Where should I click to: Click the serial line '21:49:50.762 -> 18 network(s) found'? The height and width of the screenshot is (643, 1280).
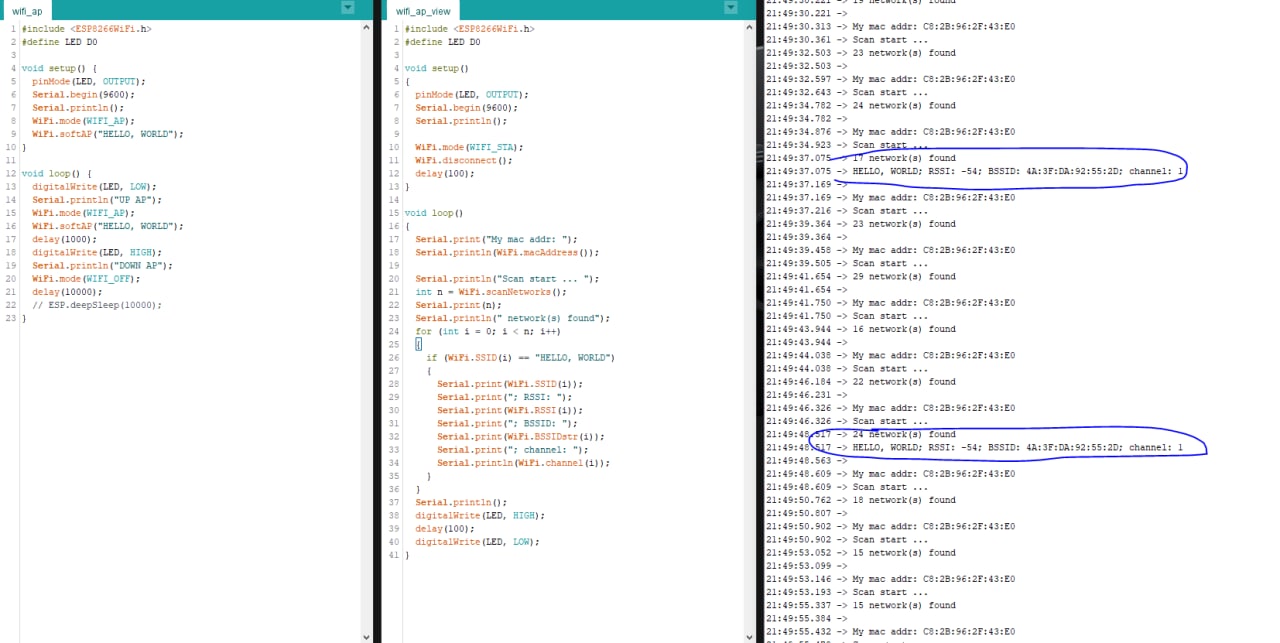861,500
